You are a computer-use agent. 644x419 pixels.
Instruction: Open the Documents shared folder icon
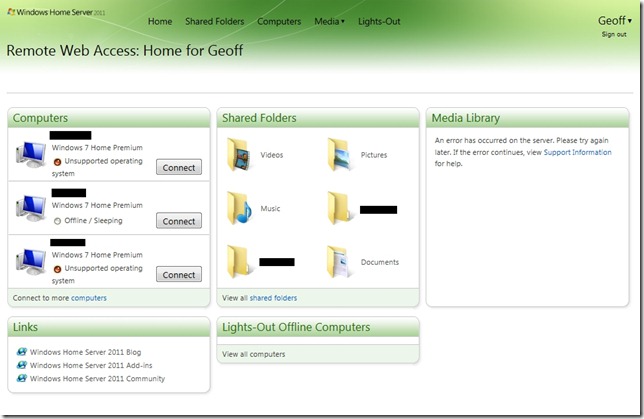click(x=342, y=262)
